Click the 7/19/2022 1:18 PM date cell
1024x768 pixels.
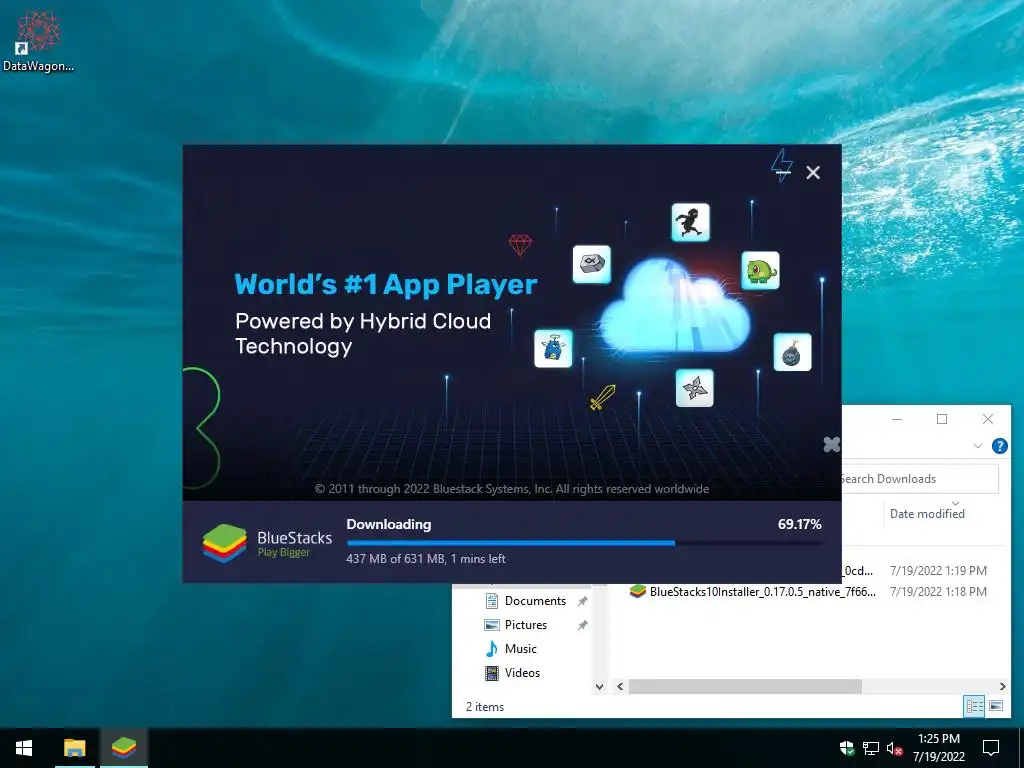tap(938, 592)
